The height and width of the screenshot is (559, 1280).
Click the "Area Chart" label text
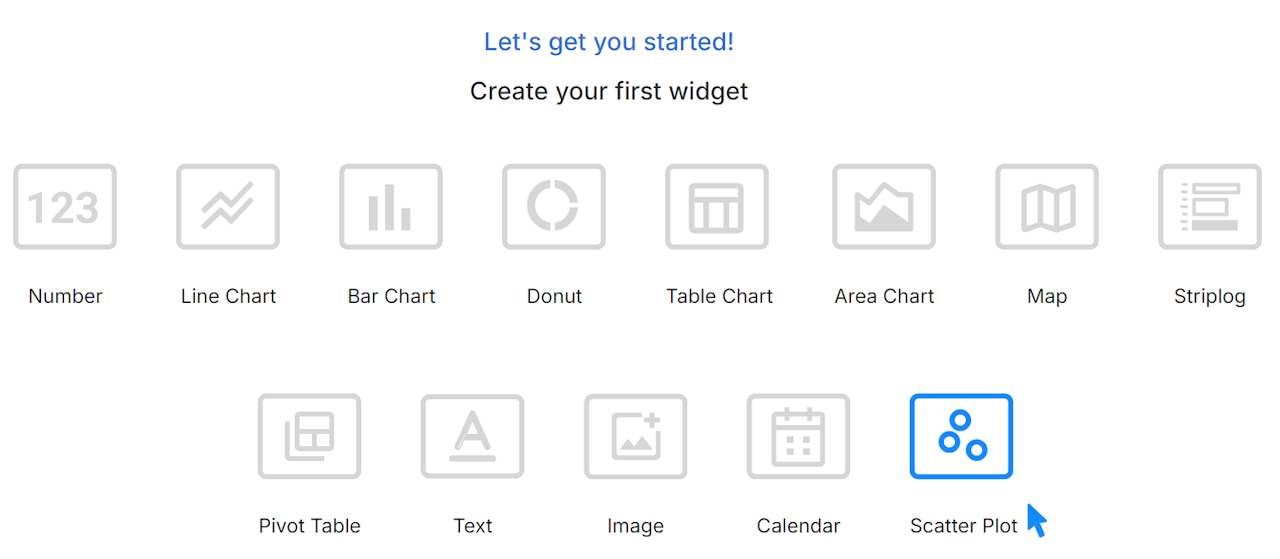(884, 296)
